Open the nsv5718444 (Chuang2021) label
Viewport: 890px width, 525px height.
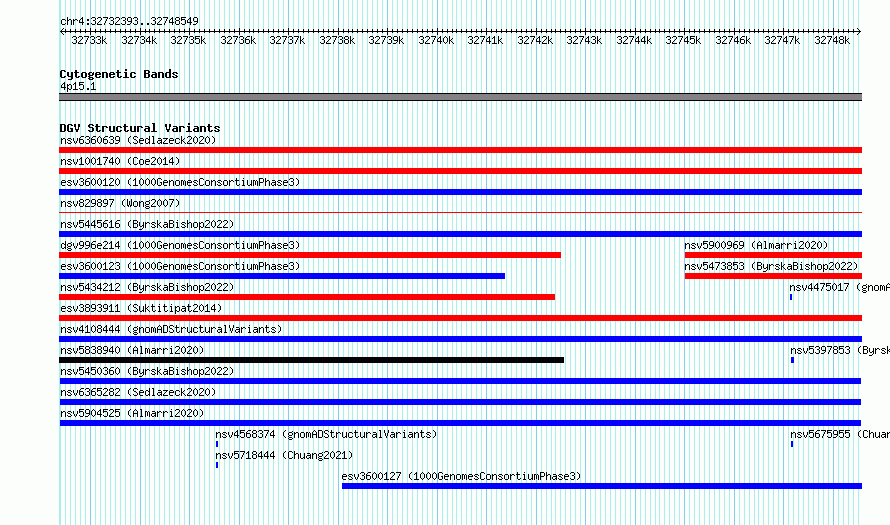coord(284,455)
